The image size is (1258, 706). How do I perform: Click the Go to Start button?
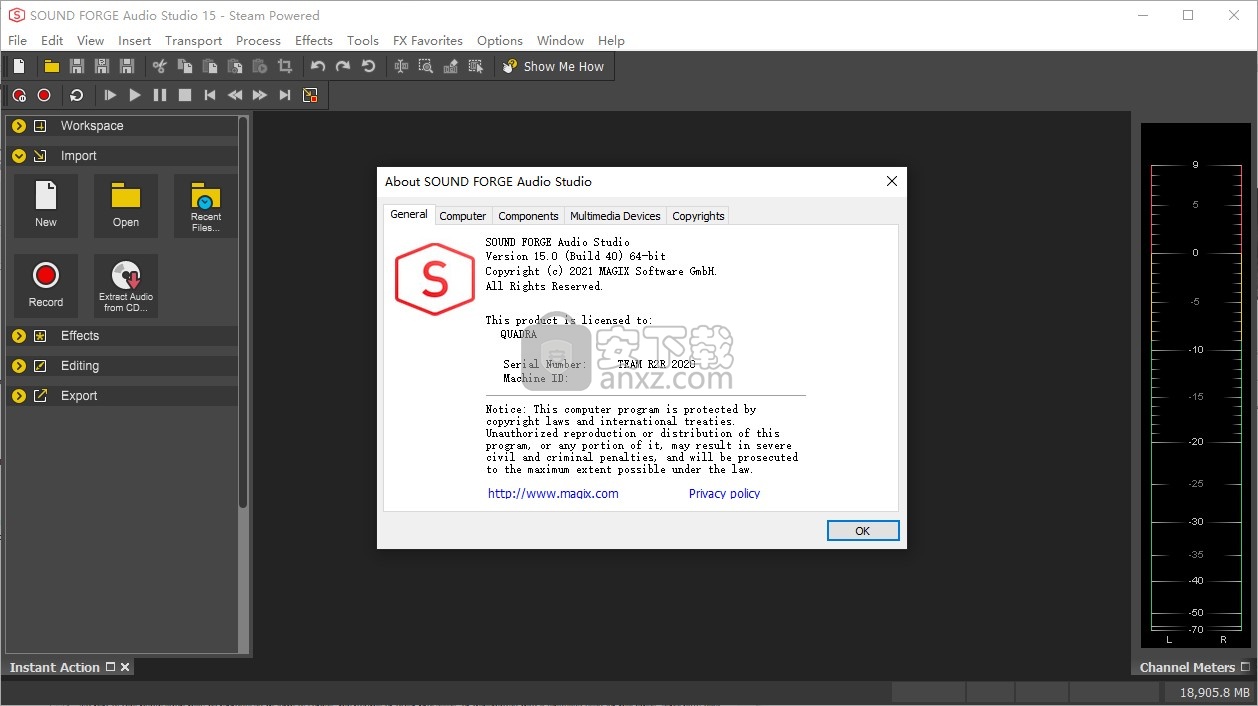[210, 95]
